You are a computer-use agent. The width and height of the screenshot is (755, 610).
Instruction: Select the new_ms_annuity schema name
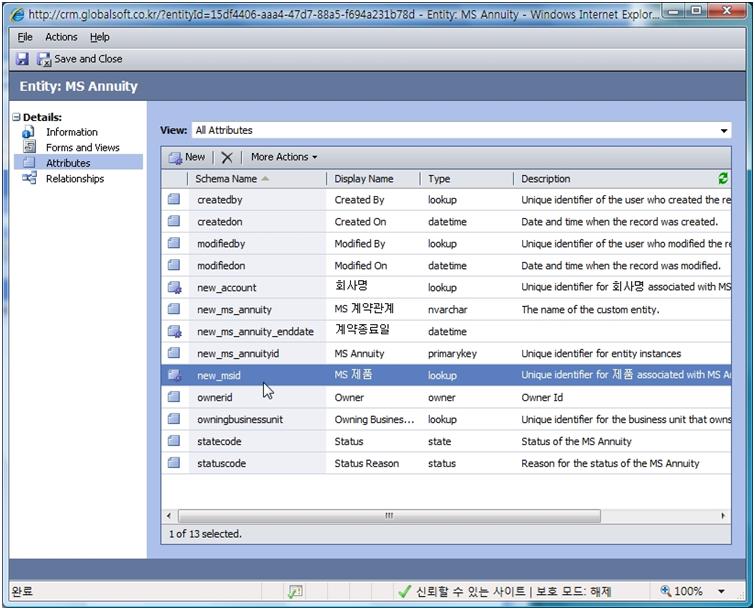point(234,310)
